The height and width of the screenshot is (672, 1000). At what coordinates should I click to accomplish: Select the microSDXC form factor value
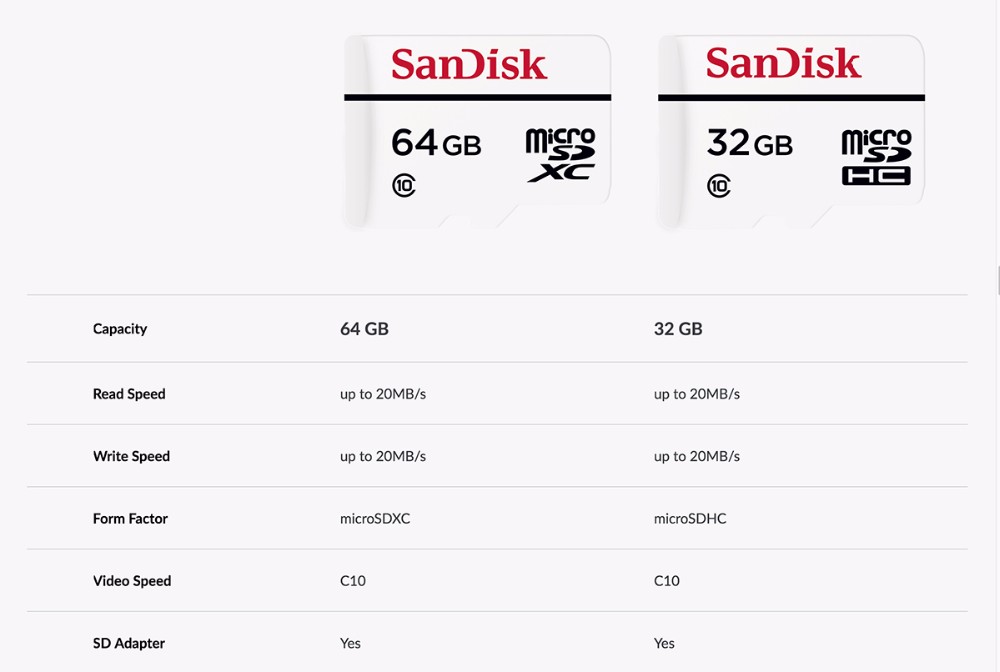pos(375,519)
